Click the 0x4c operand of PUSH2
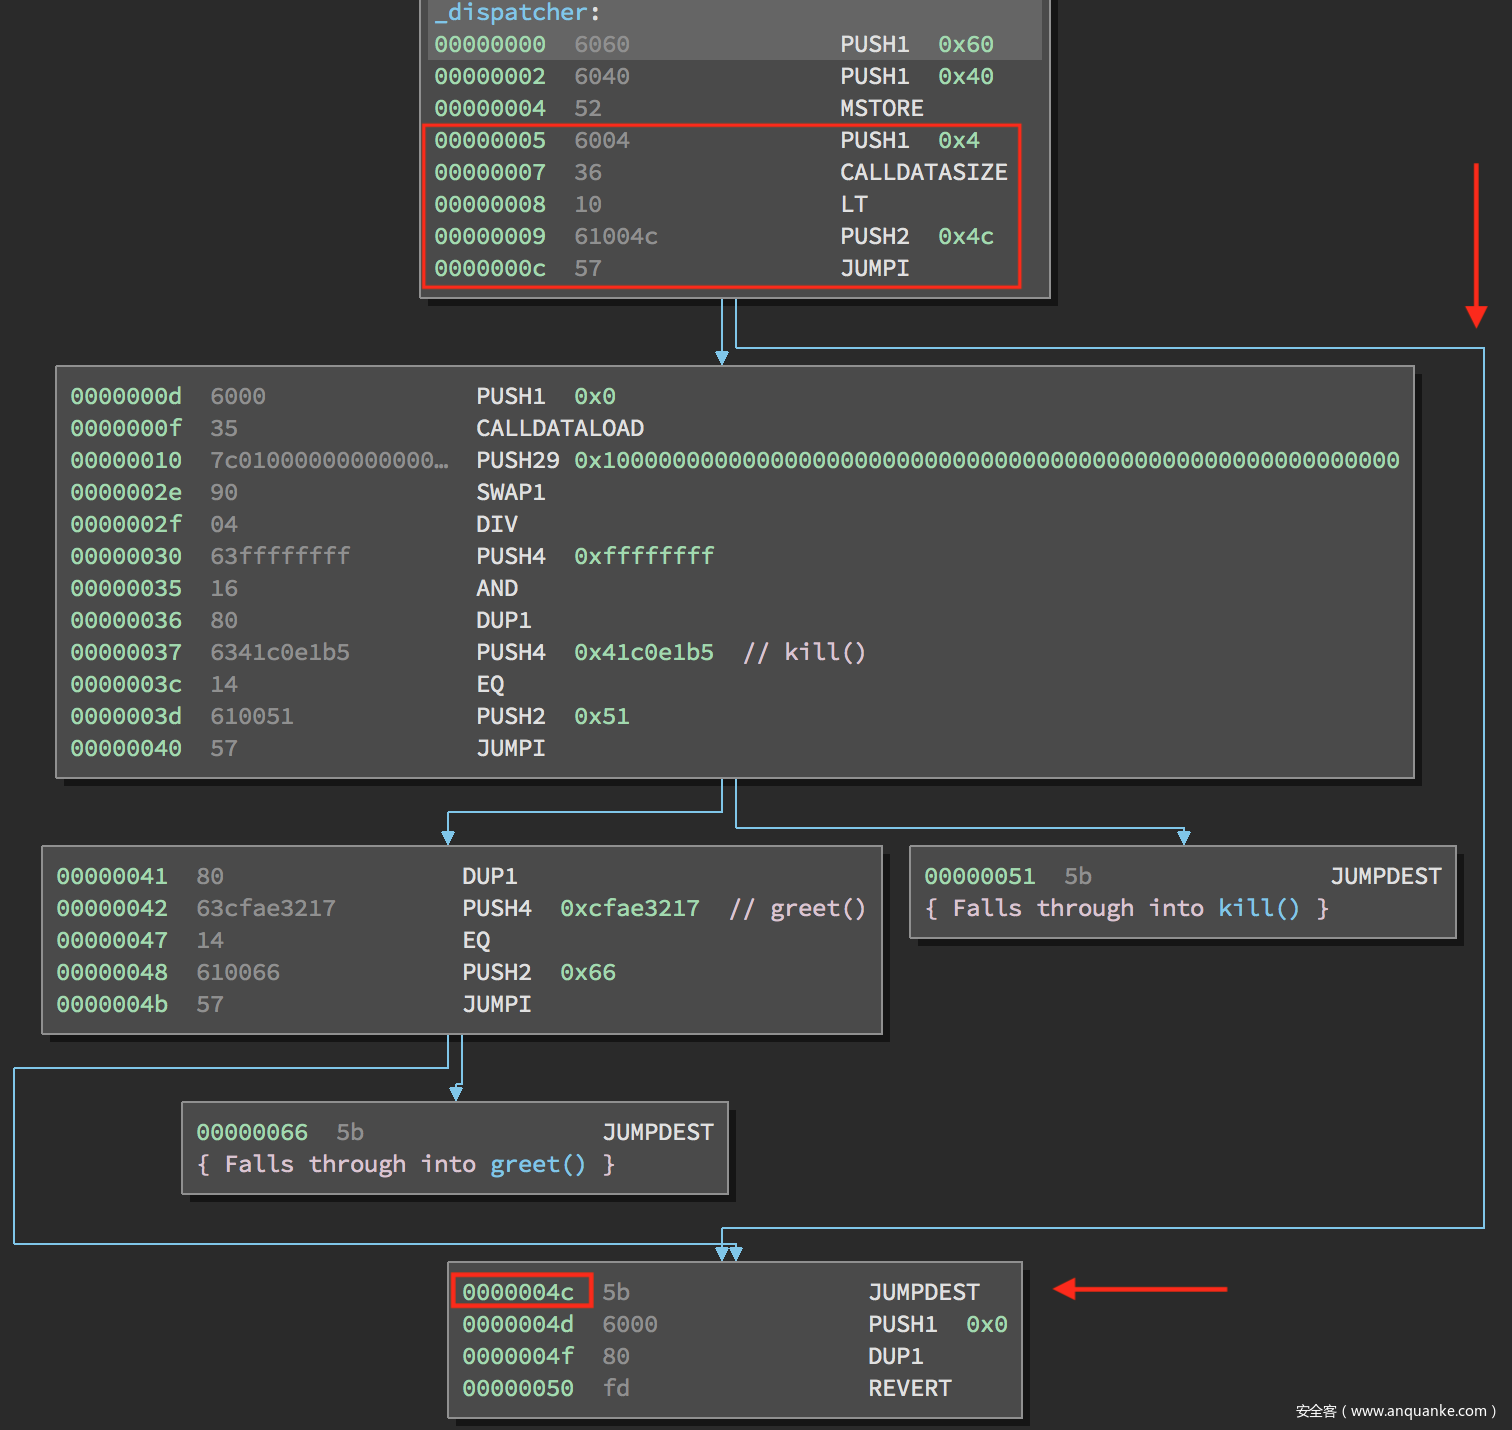The image size is (1512, 1430). 965,236
